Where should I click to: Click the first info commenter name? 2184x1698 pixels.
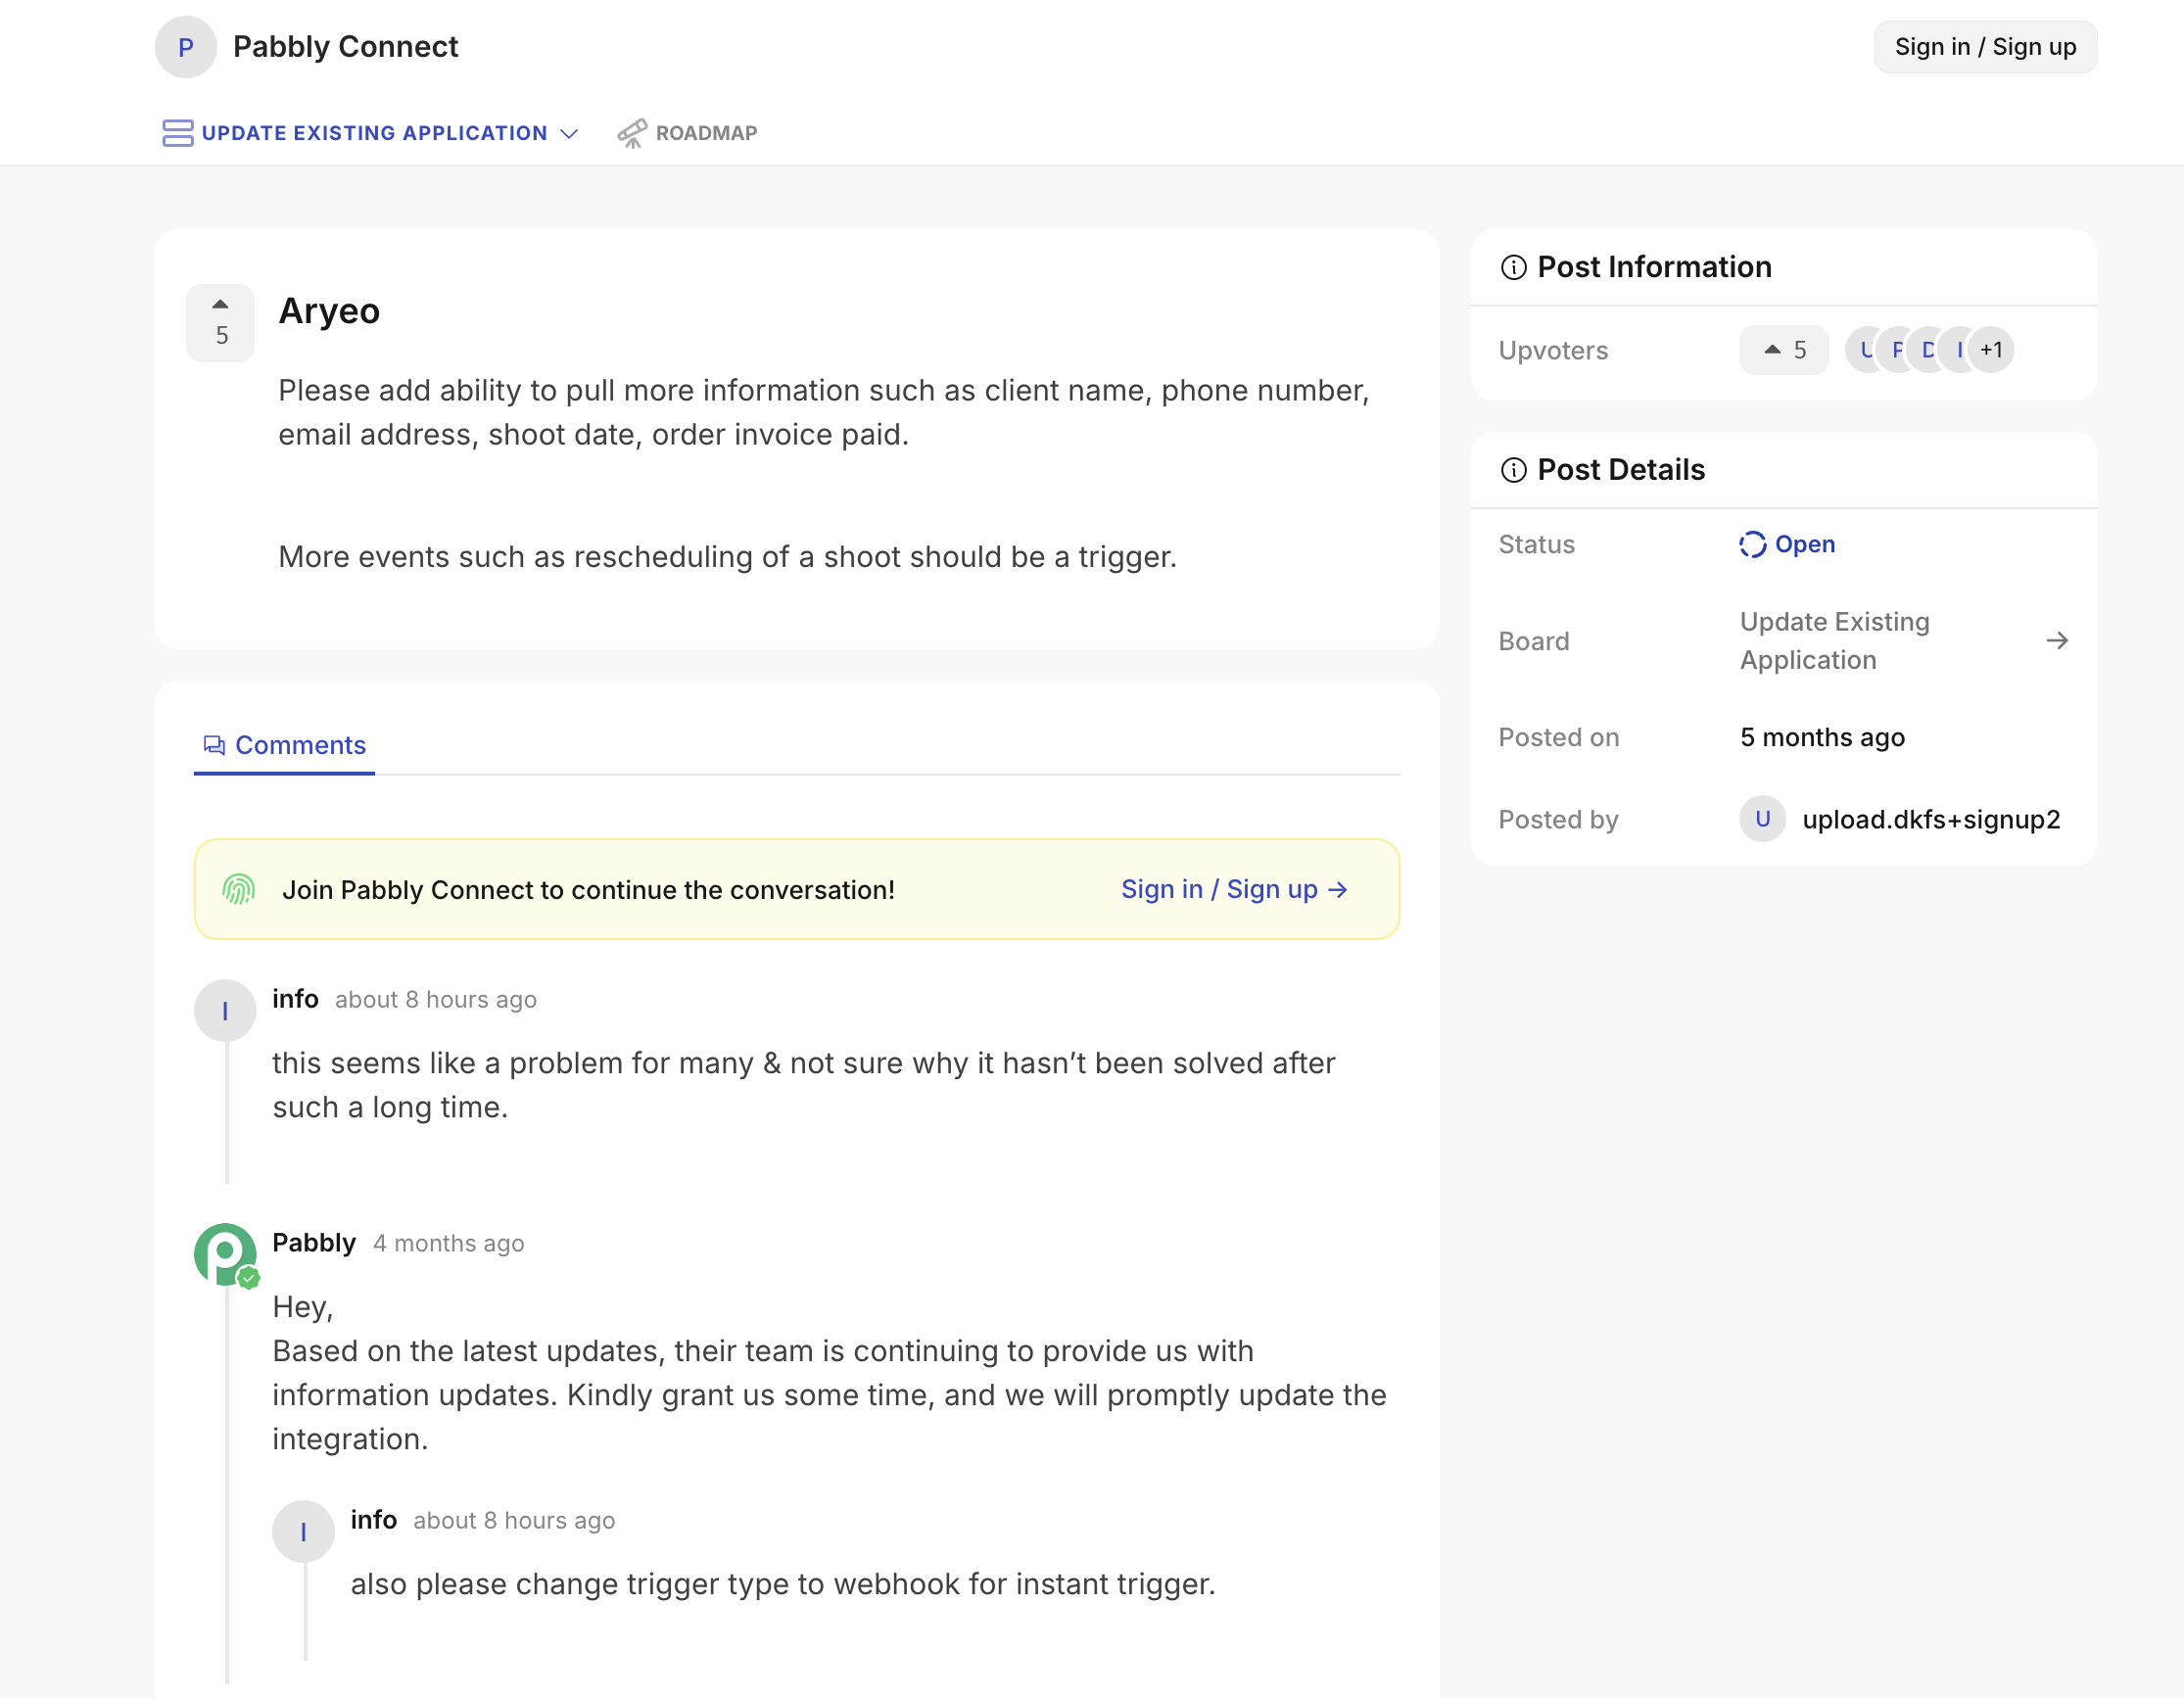pos(295,999)
